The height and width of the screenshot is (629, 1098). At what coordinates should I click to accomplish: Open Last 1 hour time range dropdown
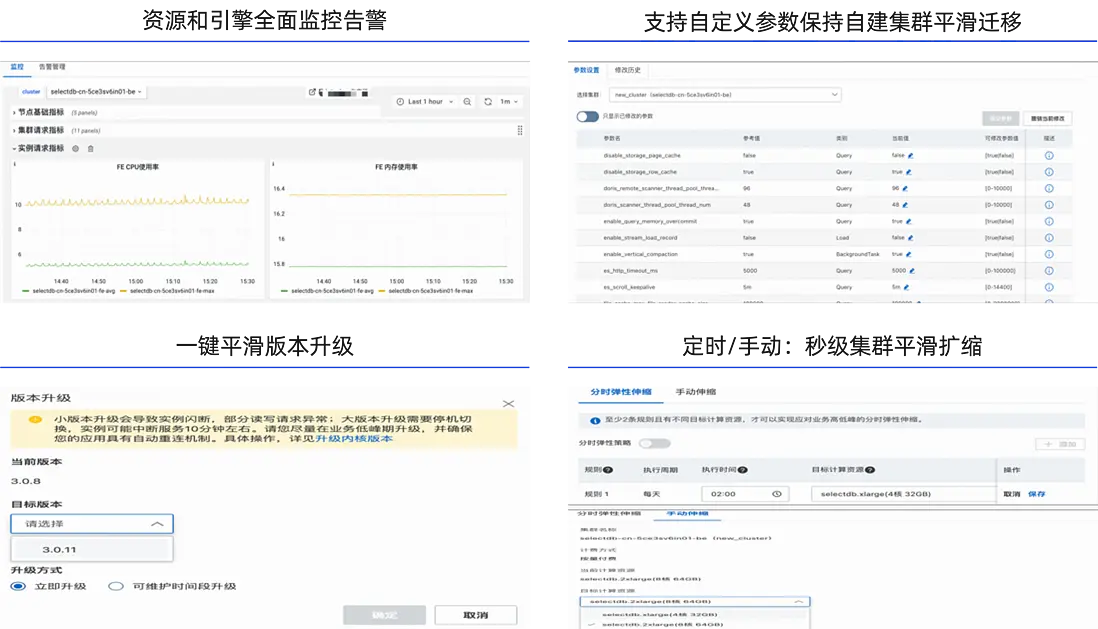[x=424, y=102]
